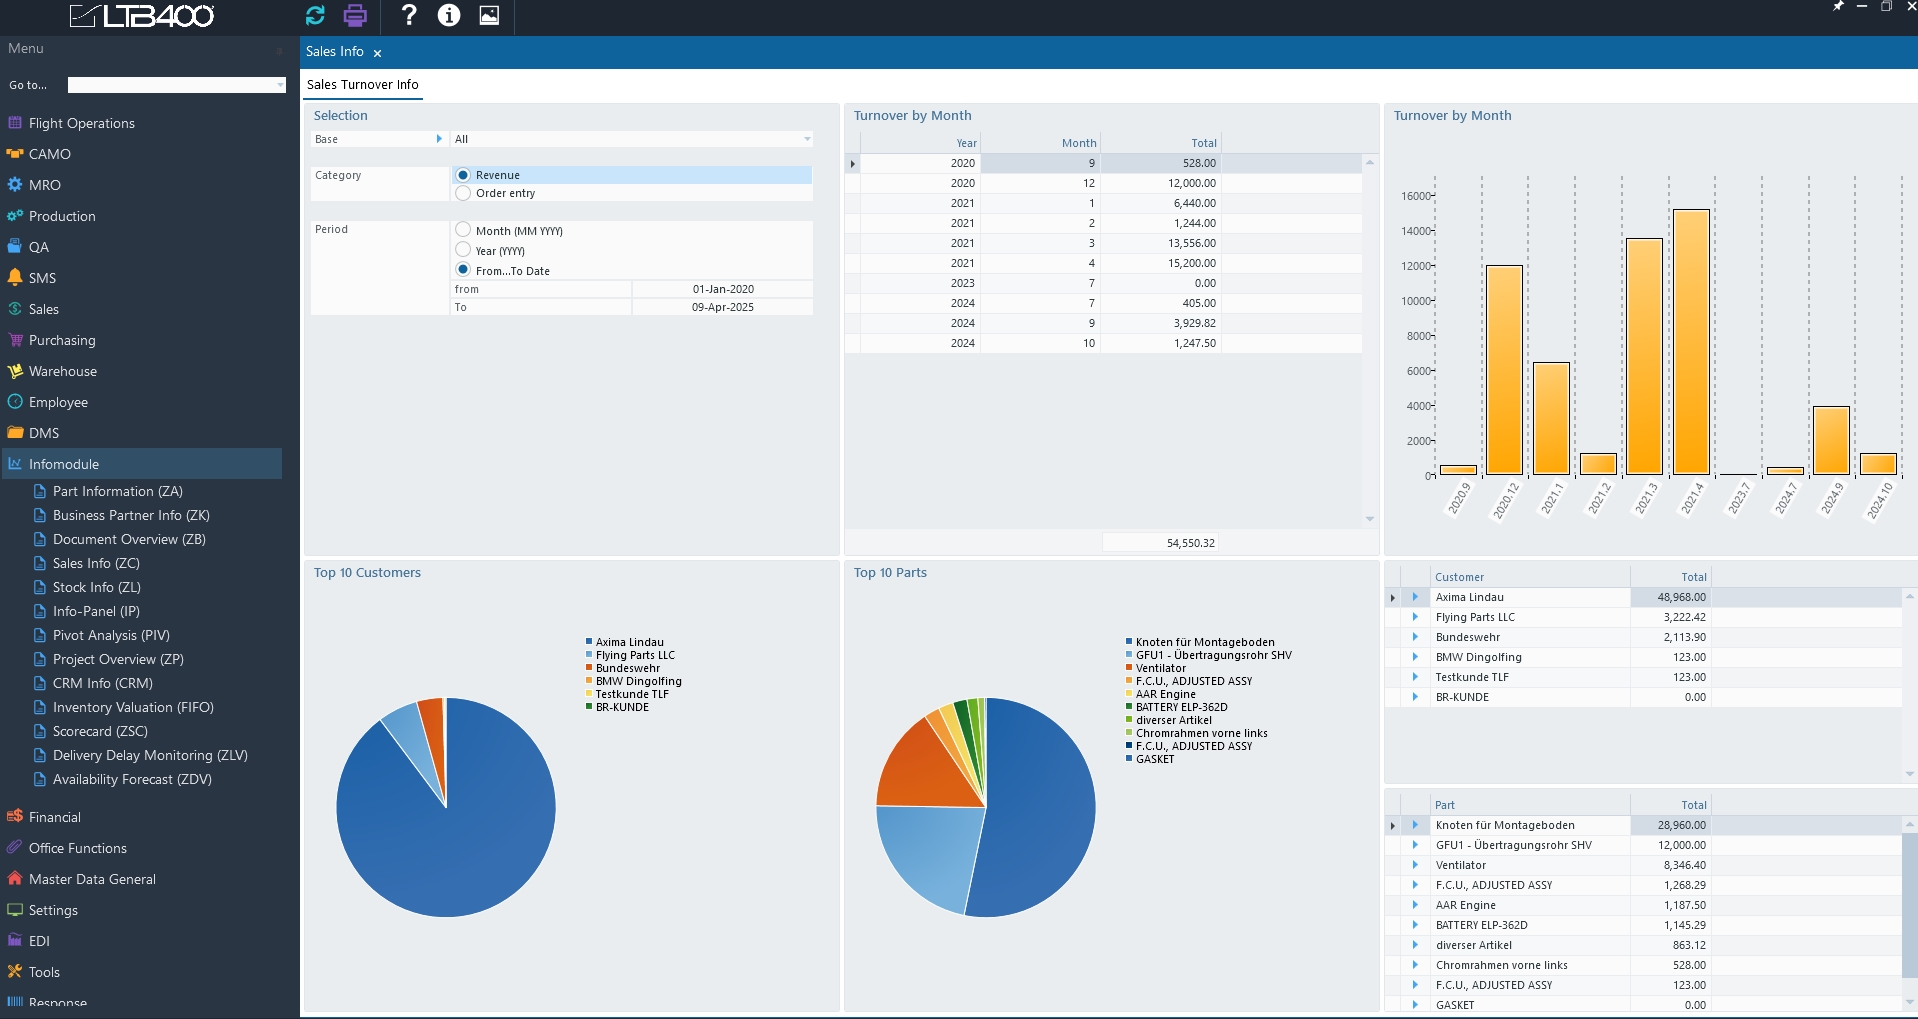The image size is (1918, 1019).
Task: Open the Flight Operations module
Action: point(81,123)
